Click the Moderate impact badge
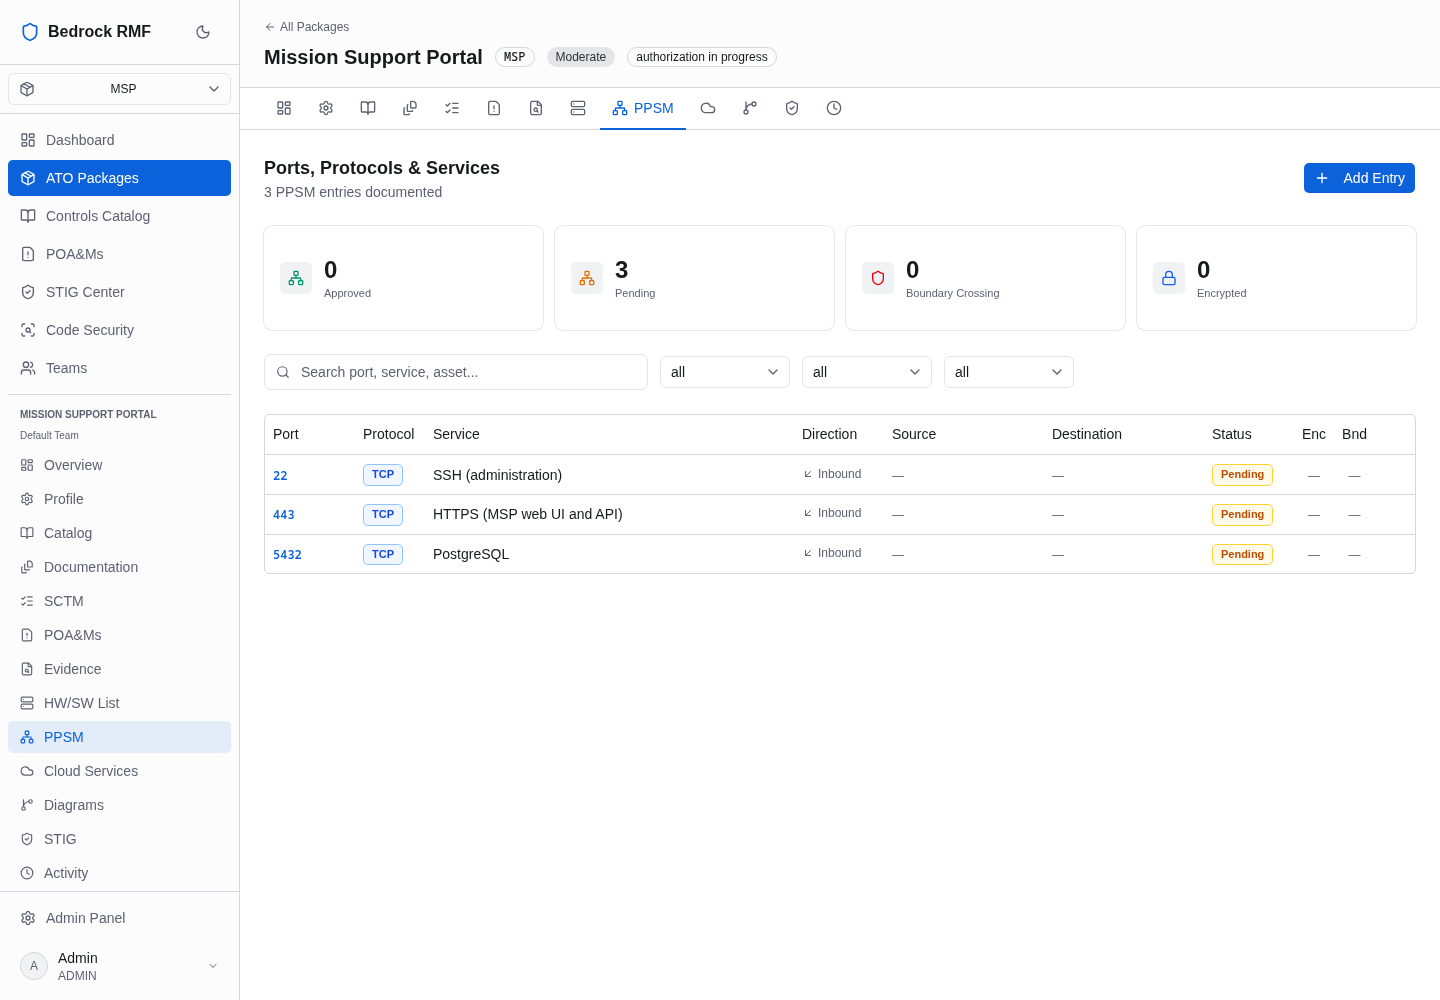Viewport: 1440px width, 1000px height. pyautogui.click(x=581, y=57)
